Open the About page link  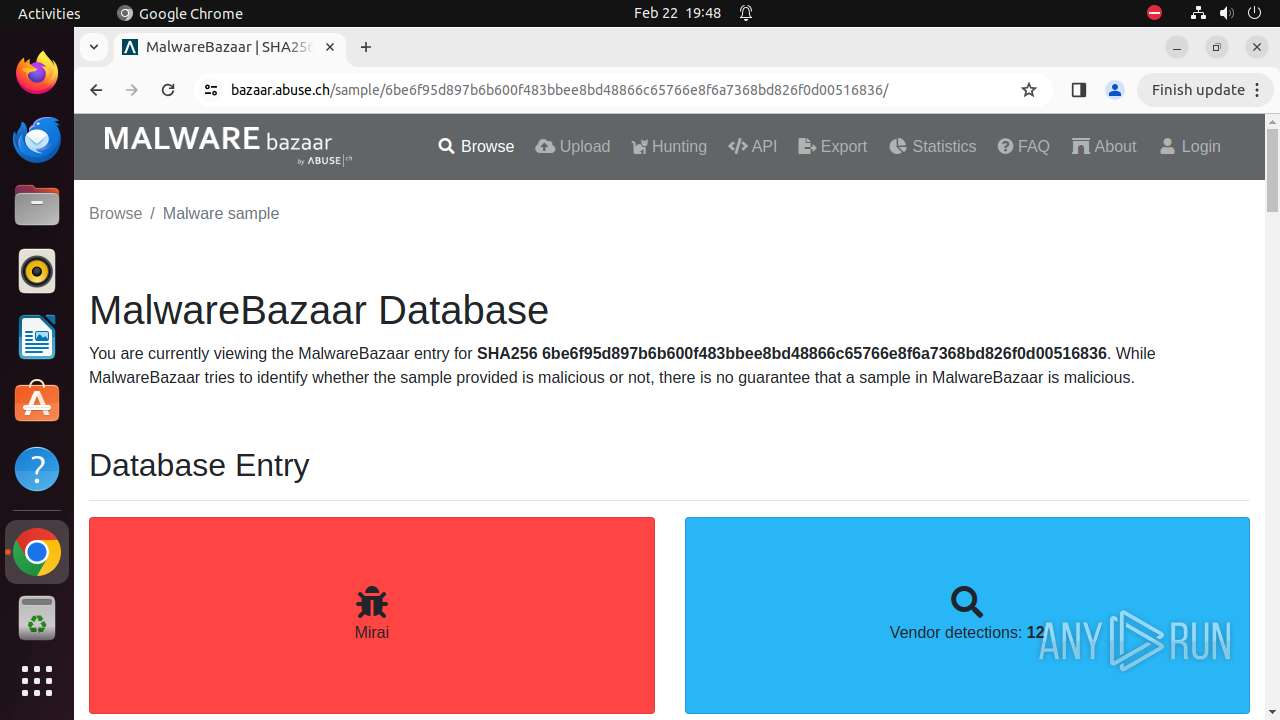click(1104, 146)
